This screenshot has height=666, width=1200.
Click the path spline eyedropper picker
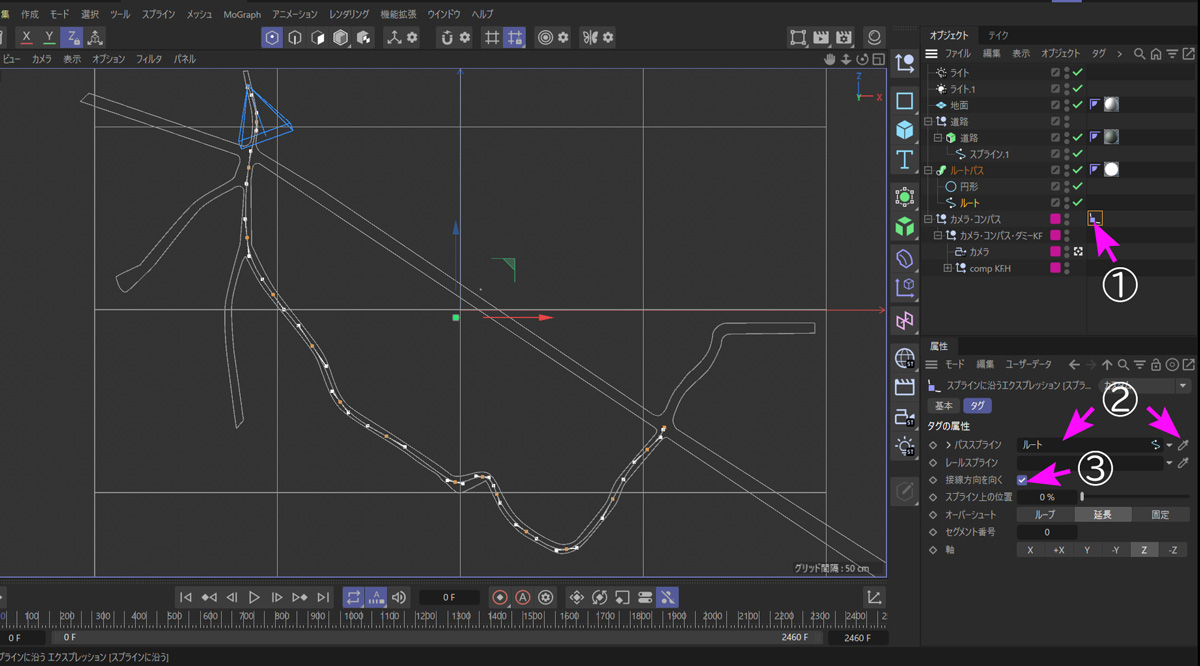click(x=1183, y=444)
